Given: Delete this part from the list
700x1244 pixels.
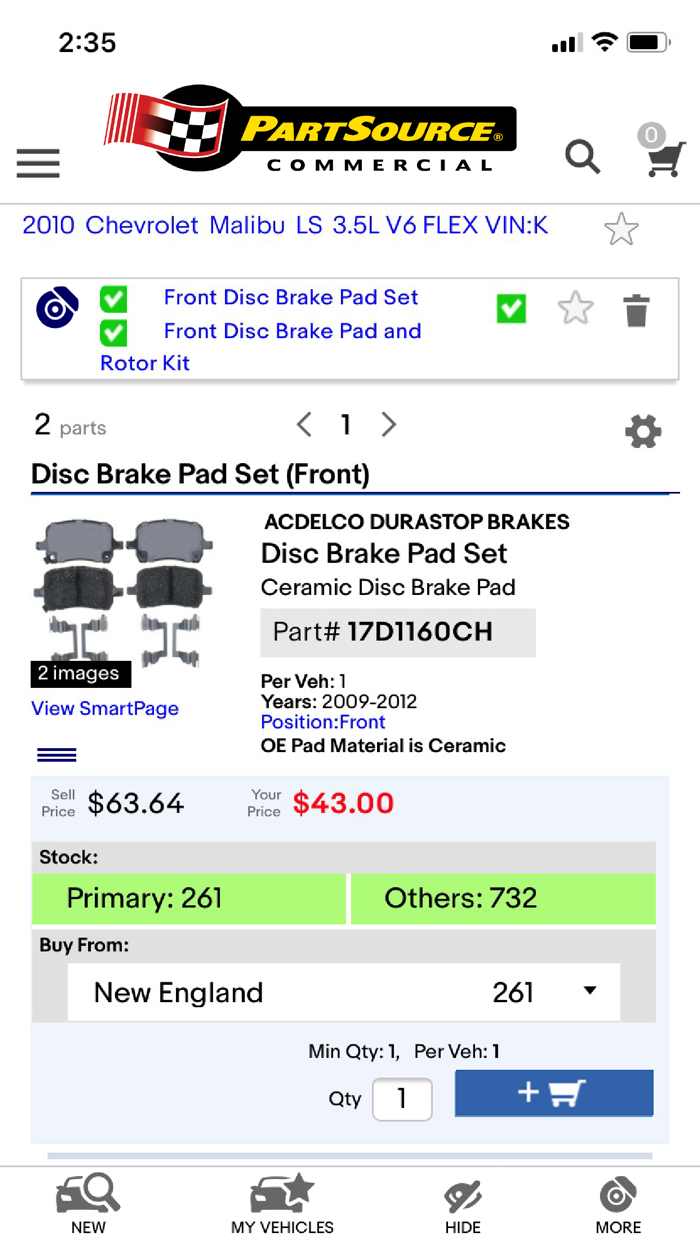Looking at the screenshot, I should [x=637, y=311].
